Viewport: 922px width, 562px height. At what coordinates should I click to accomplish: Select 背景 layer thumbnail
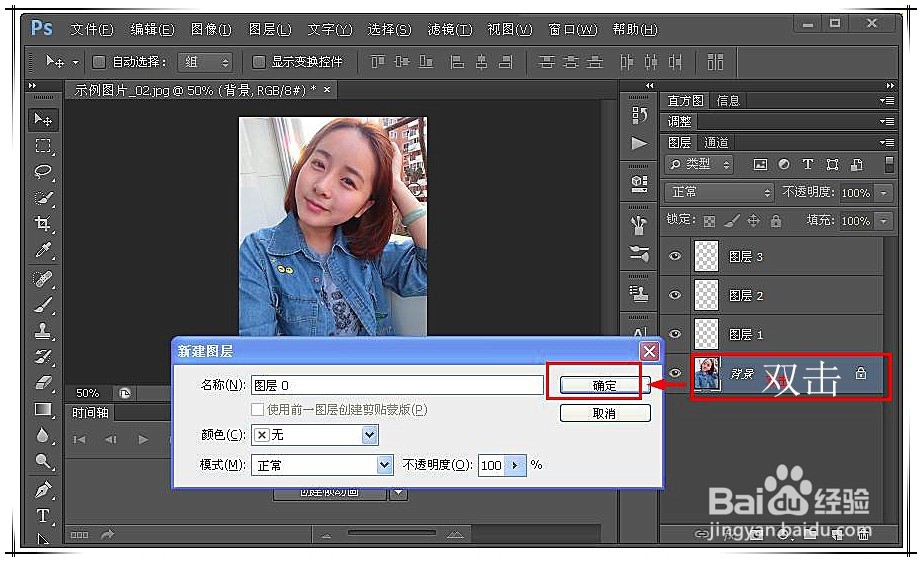pos(707,373)
